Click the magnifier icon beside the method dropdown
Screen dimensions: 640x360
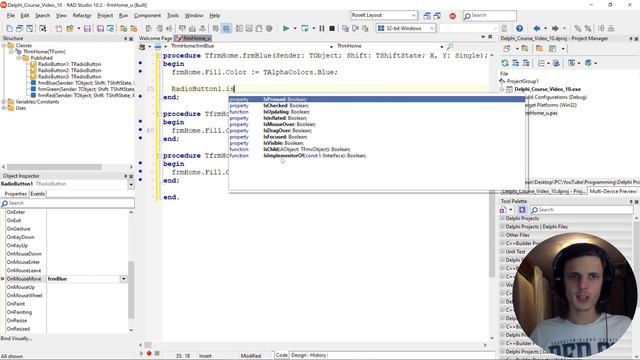(450, 47)
